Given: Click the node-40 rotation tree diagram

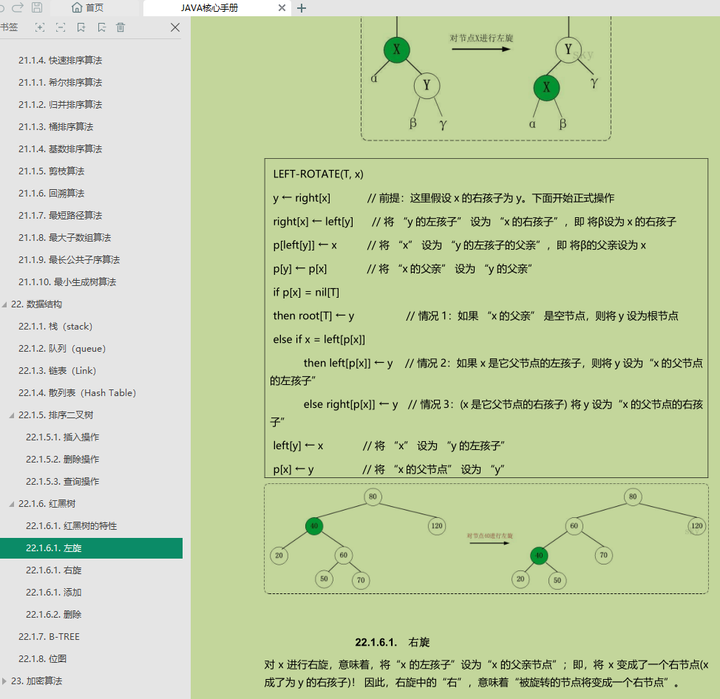Looking at the screenshot, I should tap(486, 539).
